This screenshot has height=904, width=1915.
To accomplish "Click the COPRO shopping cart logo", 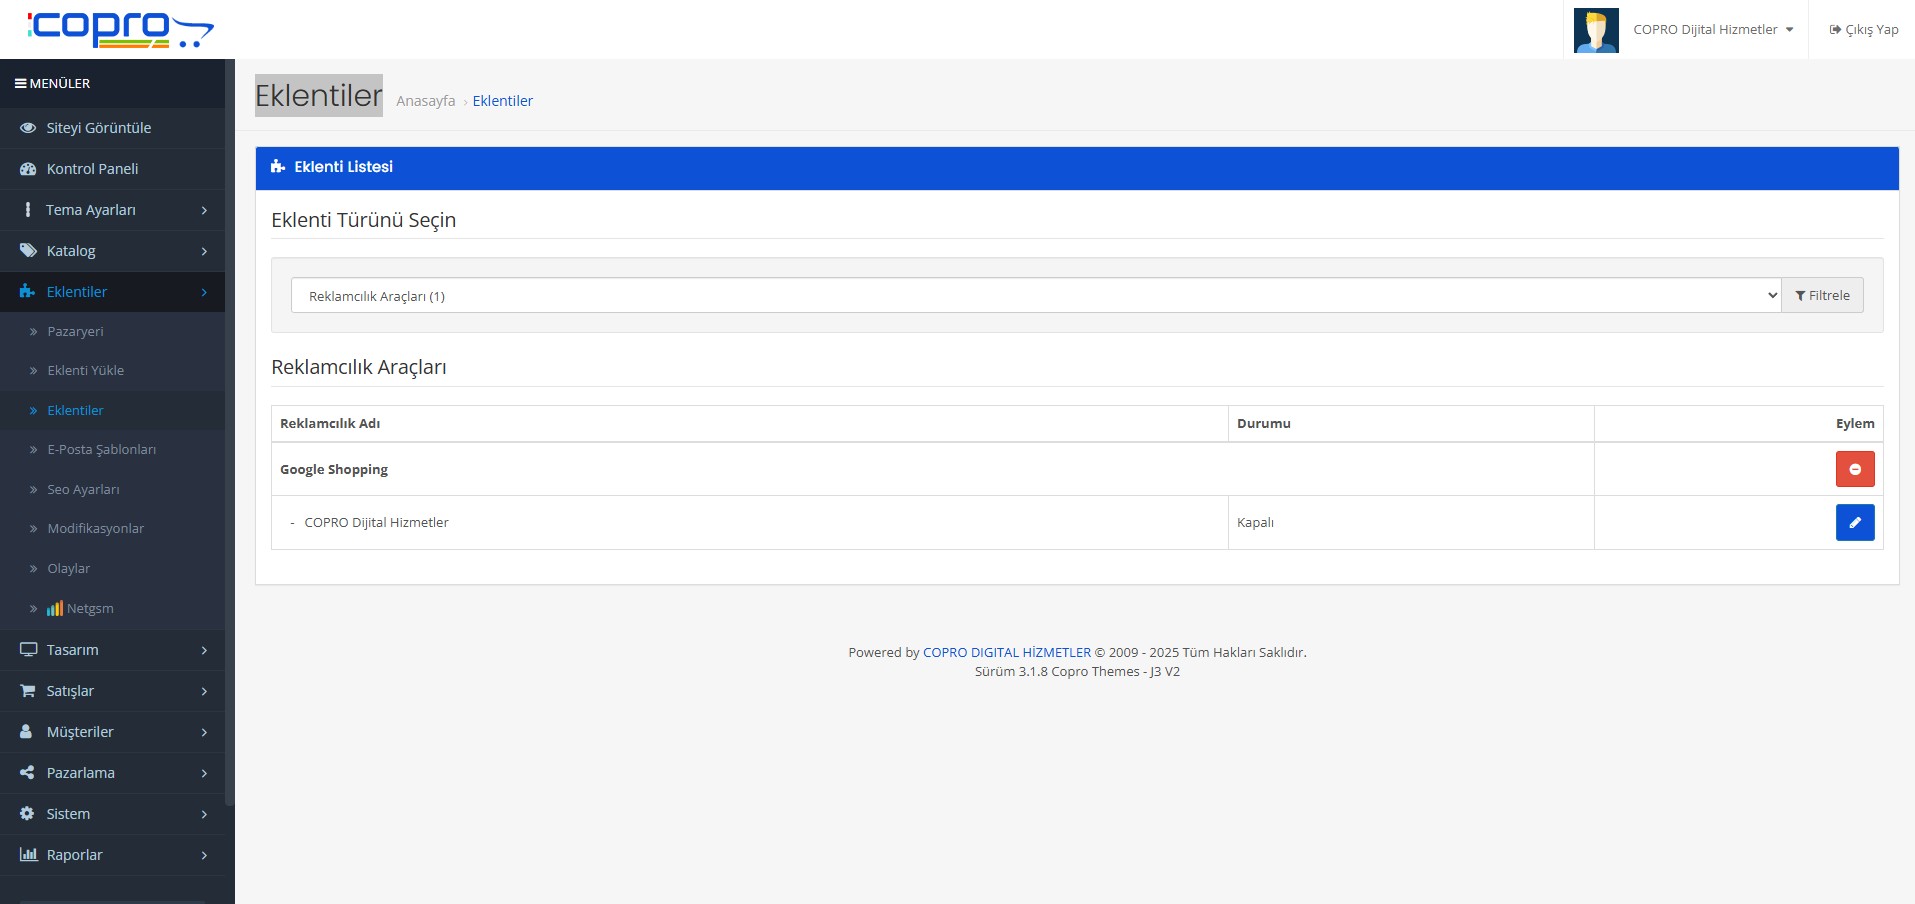I will click(120, 29).
